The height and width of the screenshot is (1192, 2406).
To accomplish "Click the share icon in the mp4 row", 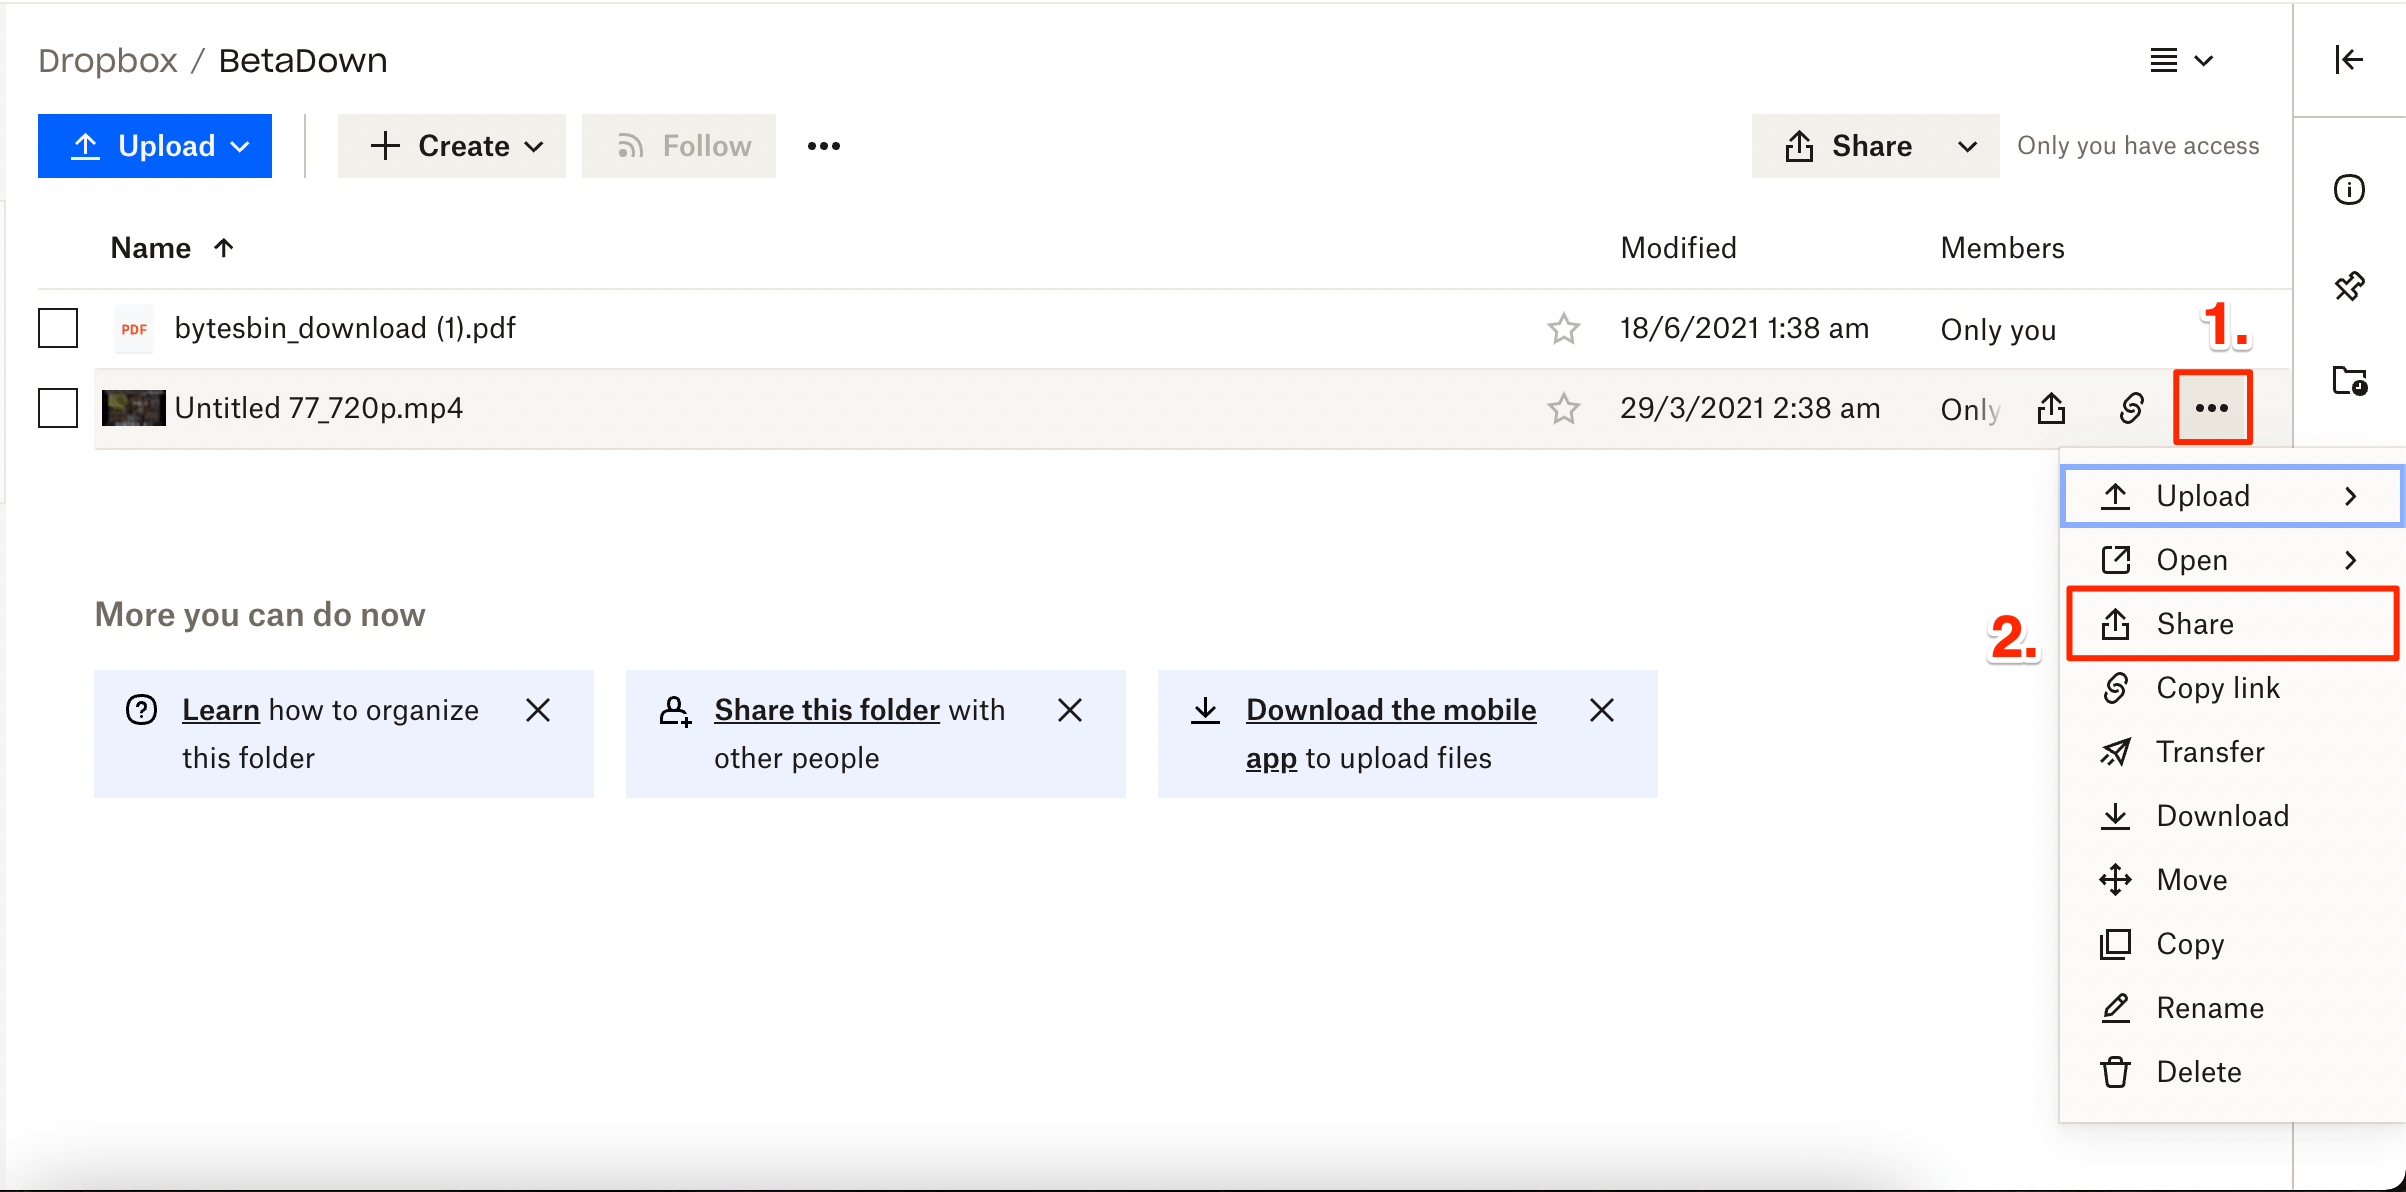I will click(x=2051, y=408).
